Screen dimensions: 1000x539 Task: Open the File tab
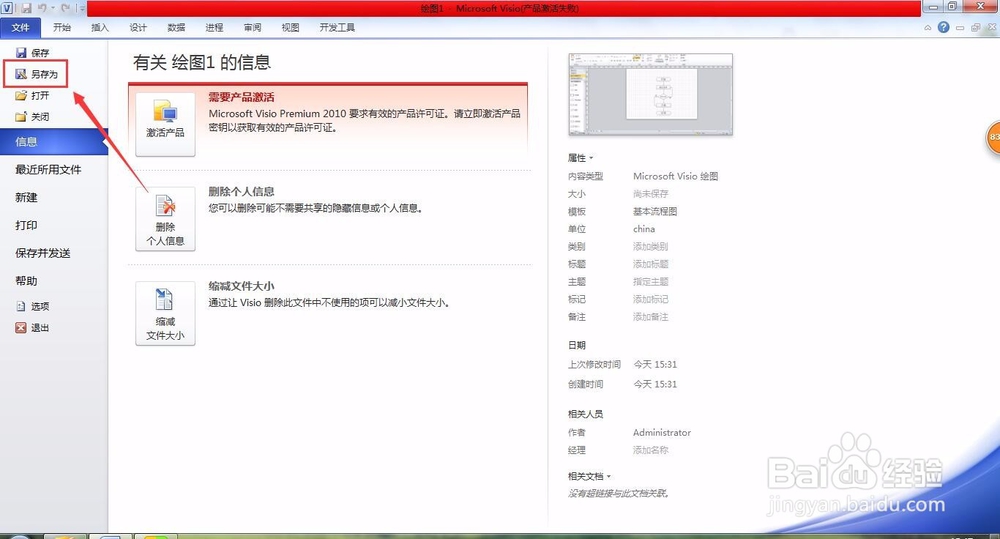click(20, 27)
